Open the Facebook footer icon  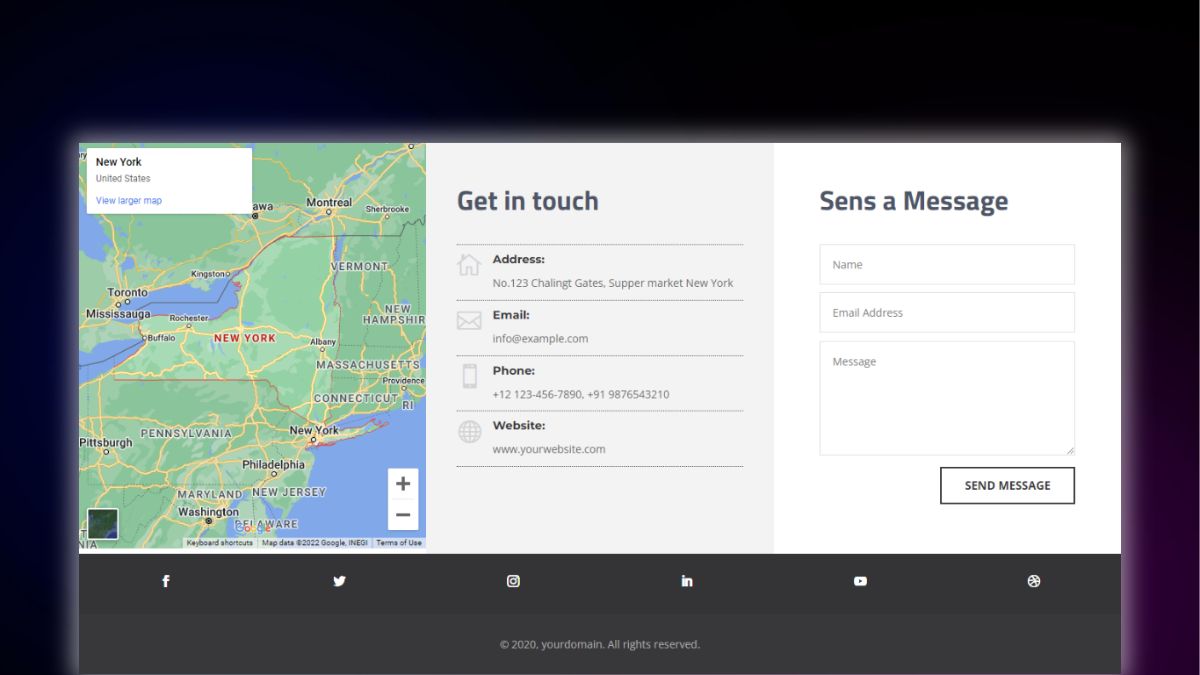click(166, 581)
